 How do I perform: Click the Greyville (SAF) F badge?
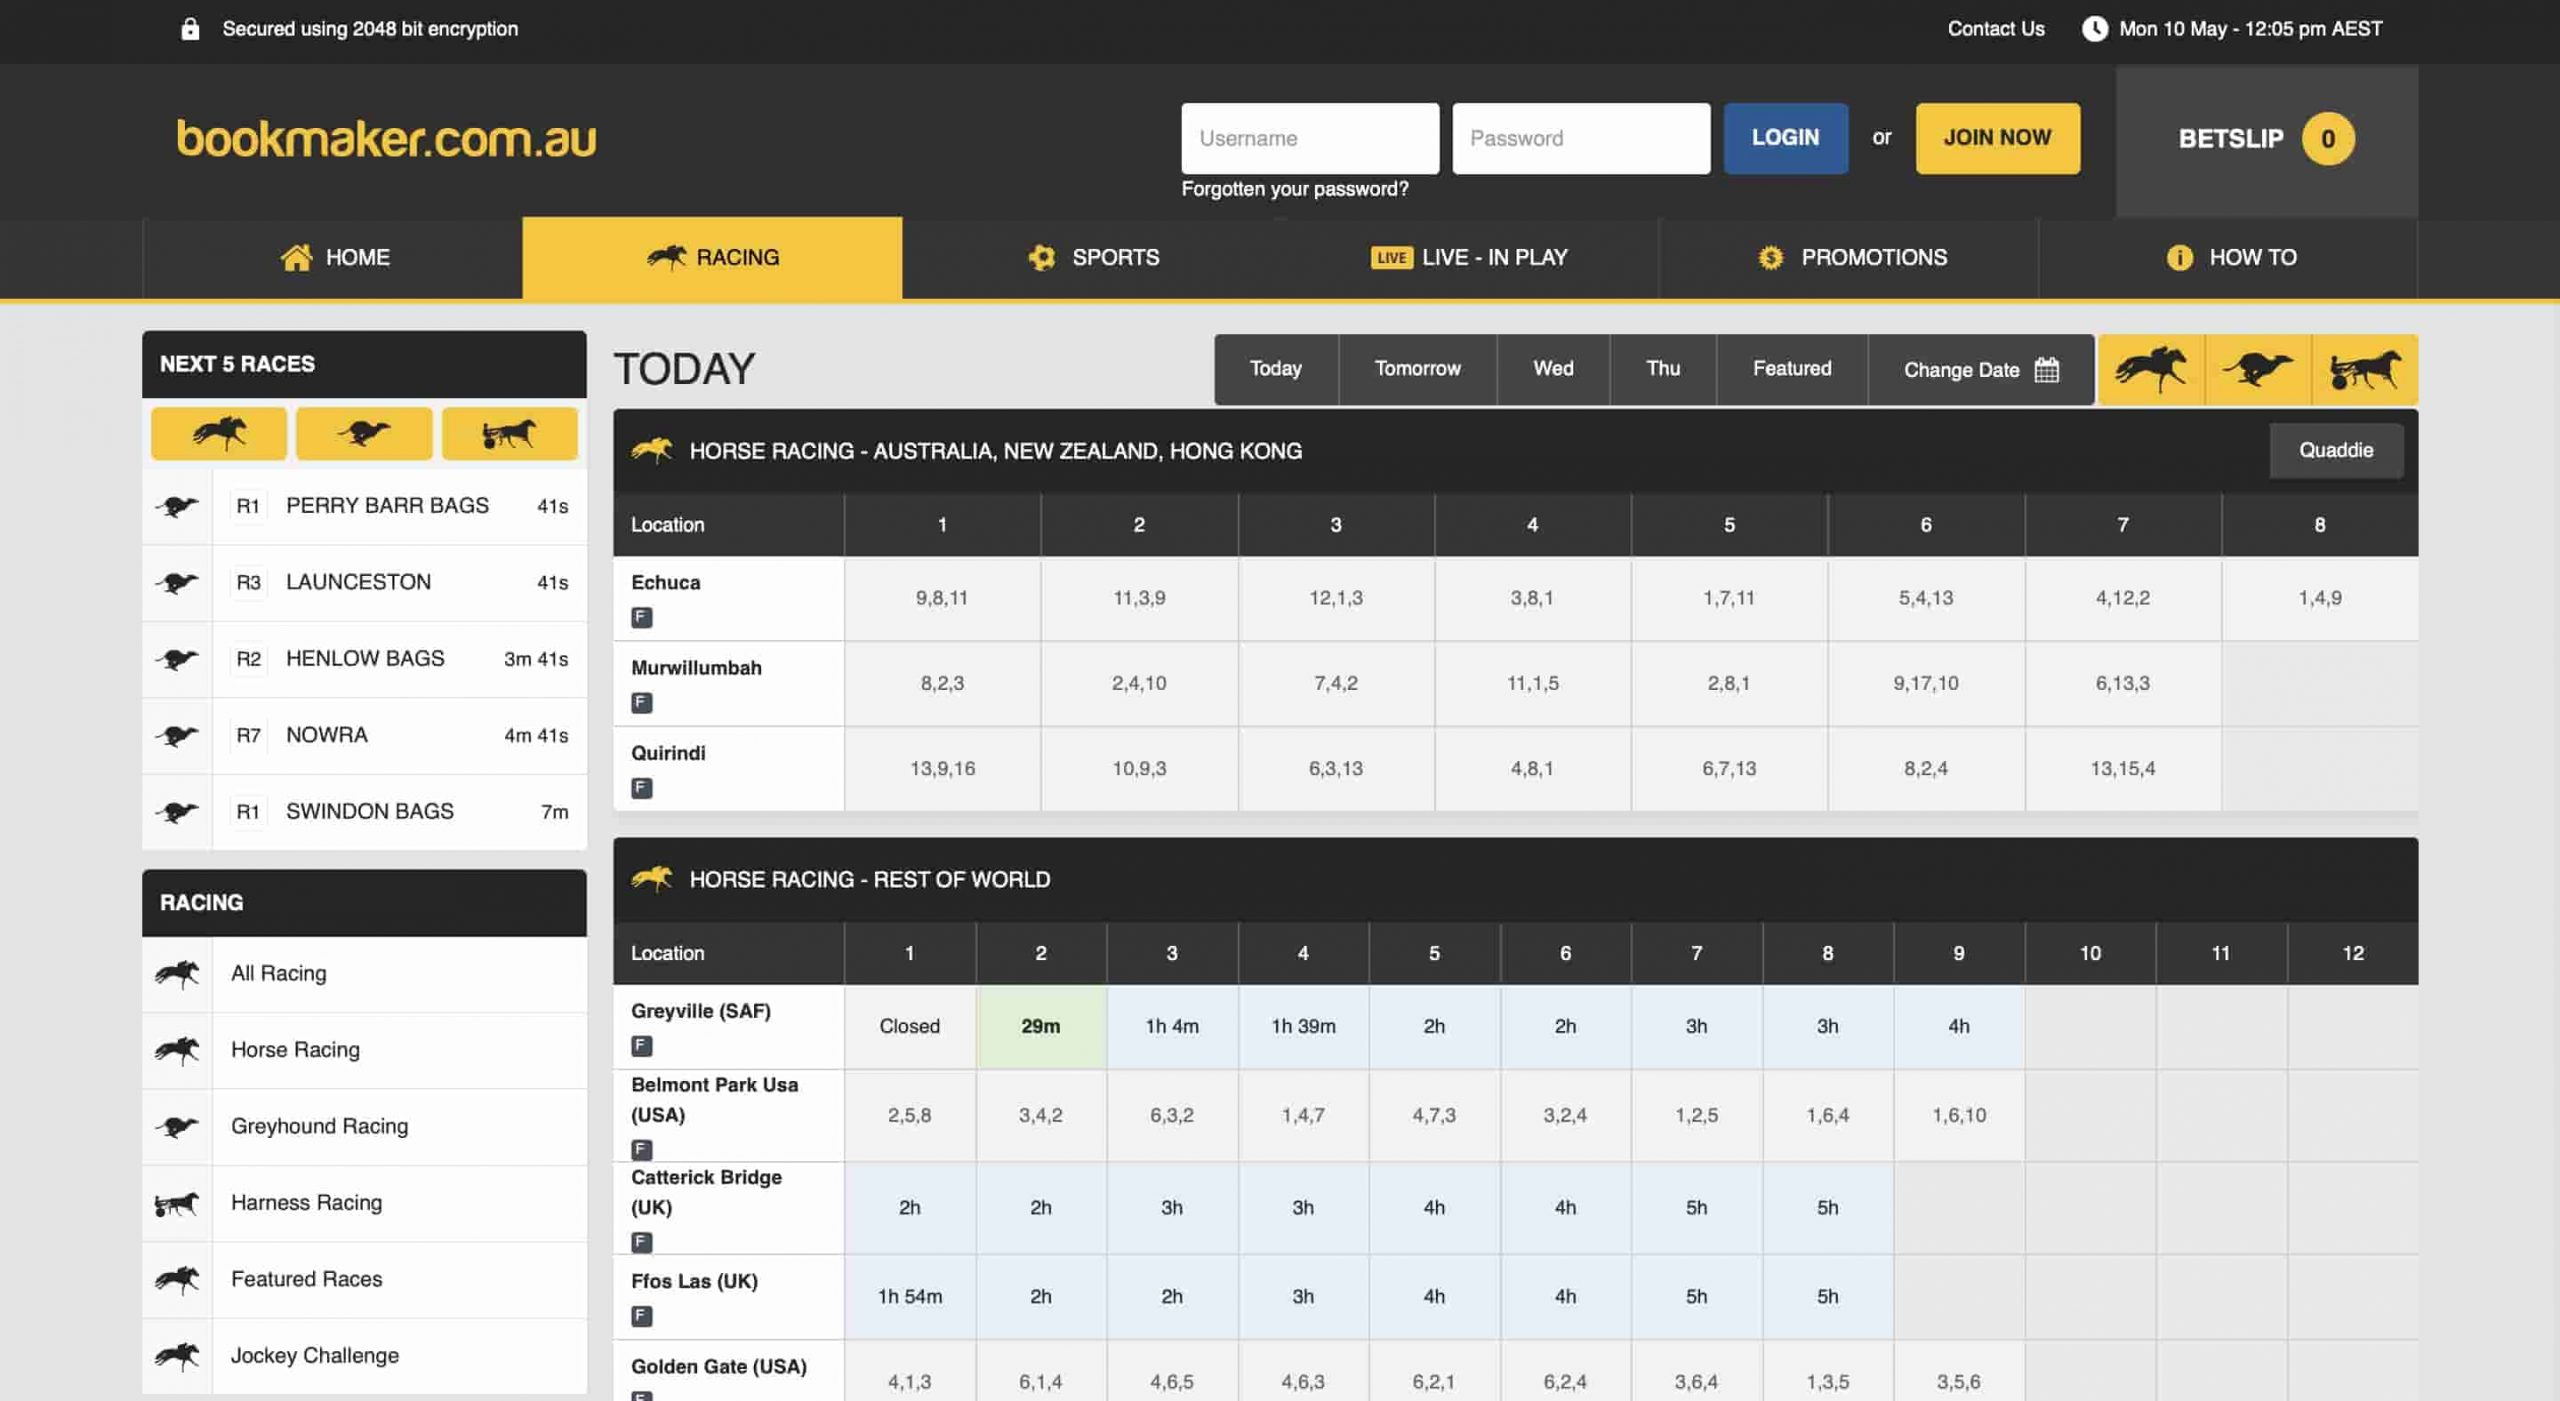click(642, 1045)
